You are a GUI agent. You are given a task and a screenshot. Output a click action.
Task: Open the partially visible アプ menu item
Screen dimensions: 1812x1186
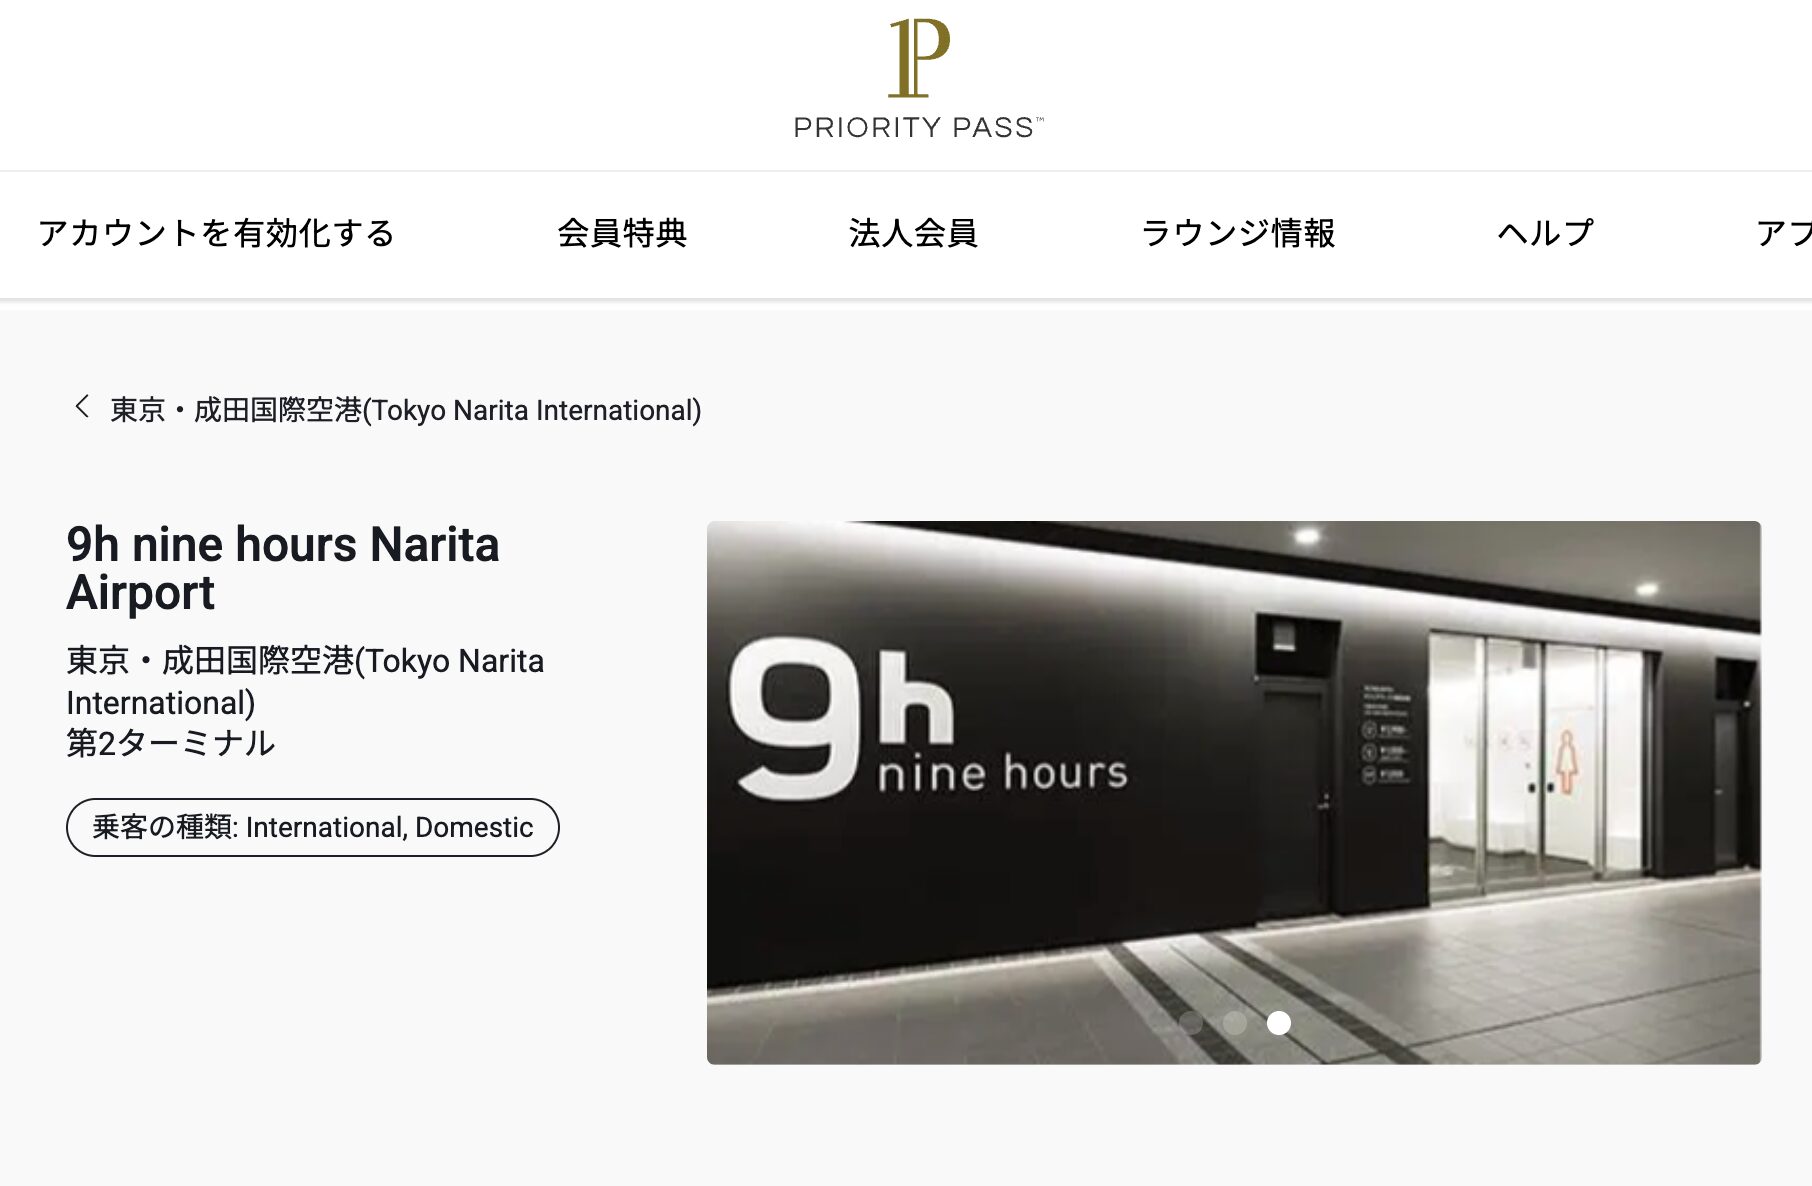1784,233
